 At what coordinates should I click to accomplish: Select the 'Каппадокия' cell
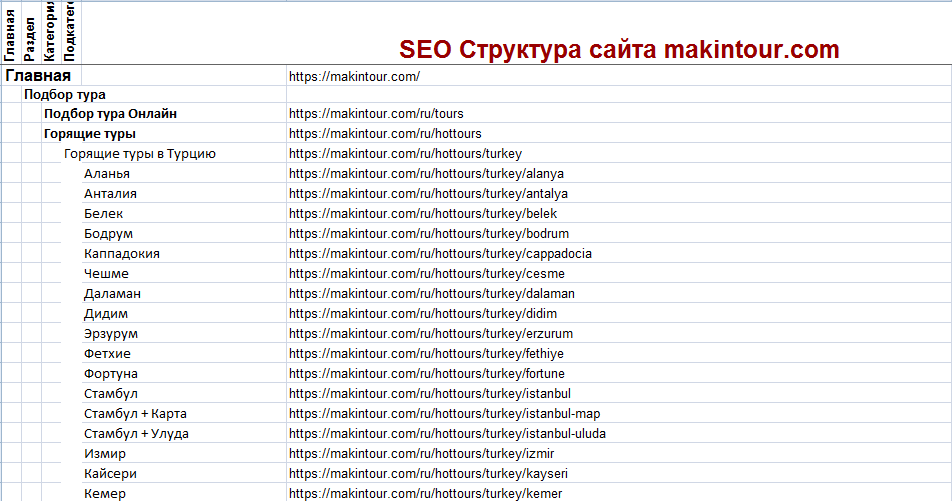122,254
